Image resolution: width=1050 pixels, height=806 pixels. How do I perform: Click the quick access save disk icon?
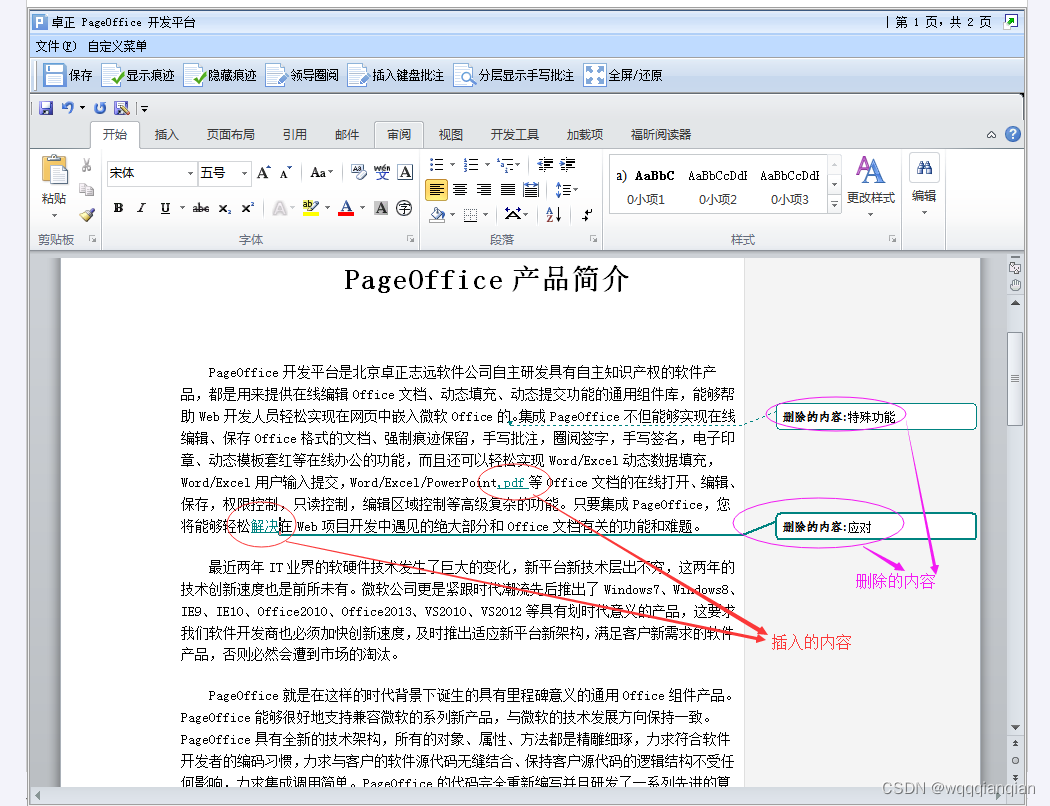coord(46,108)
